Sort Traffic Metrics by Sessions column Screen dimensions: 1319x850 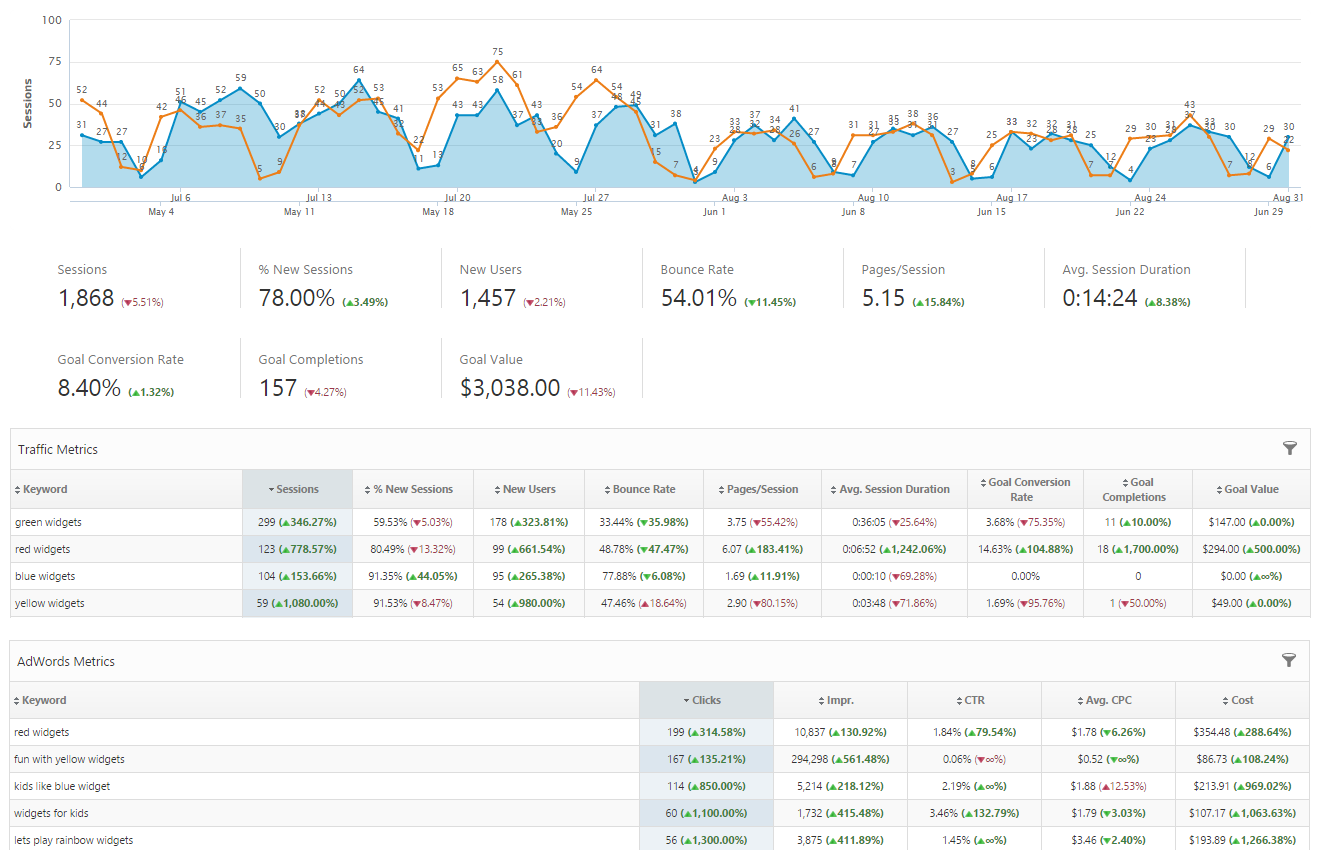(297, 489)
